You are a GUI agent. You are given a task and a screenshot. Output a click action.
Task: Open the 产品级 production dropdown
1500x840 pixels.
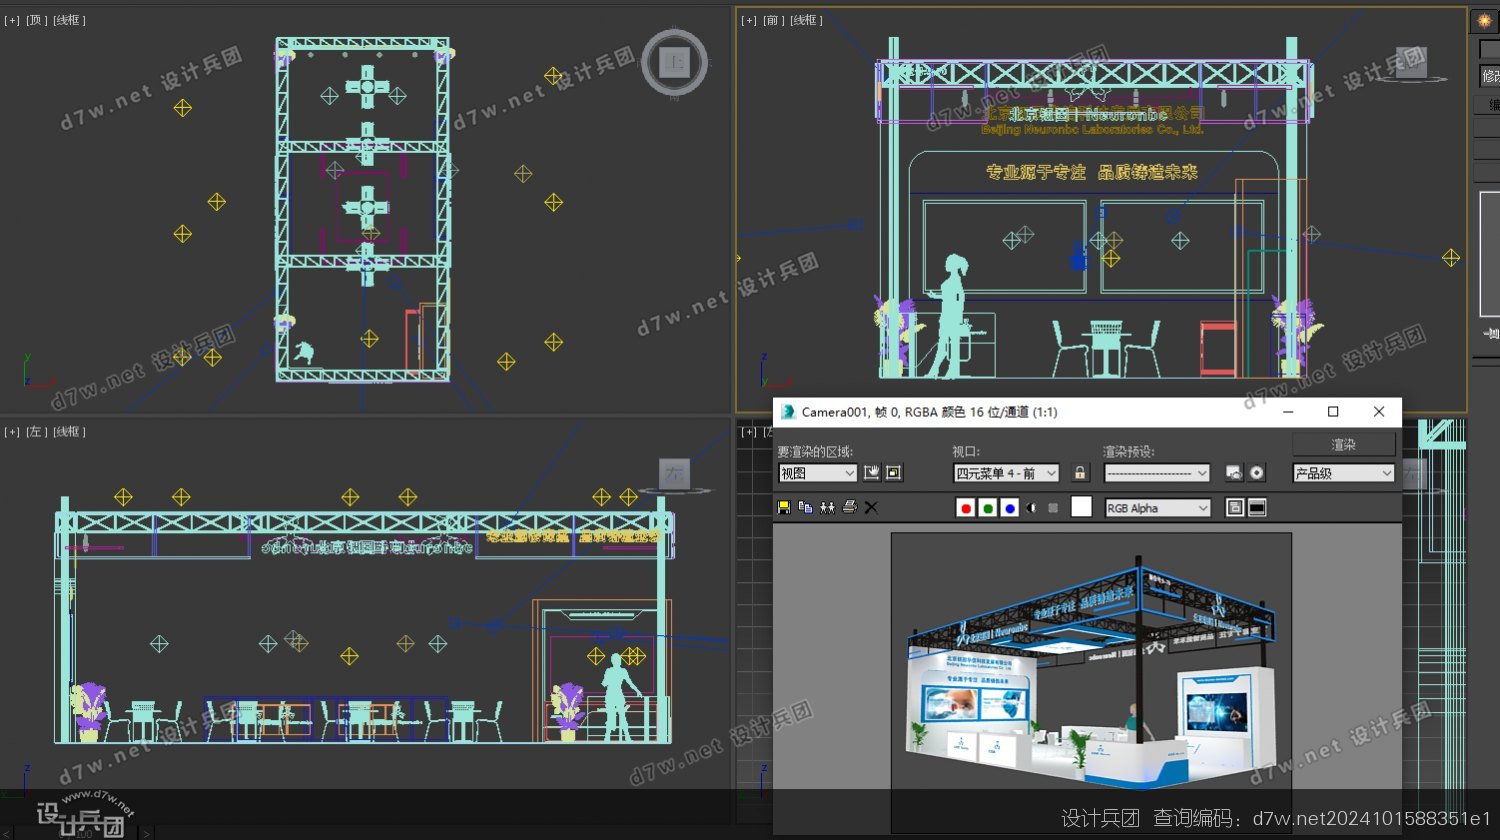(1344, 473)
